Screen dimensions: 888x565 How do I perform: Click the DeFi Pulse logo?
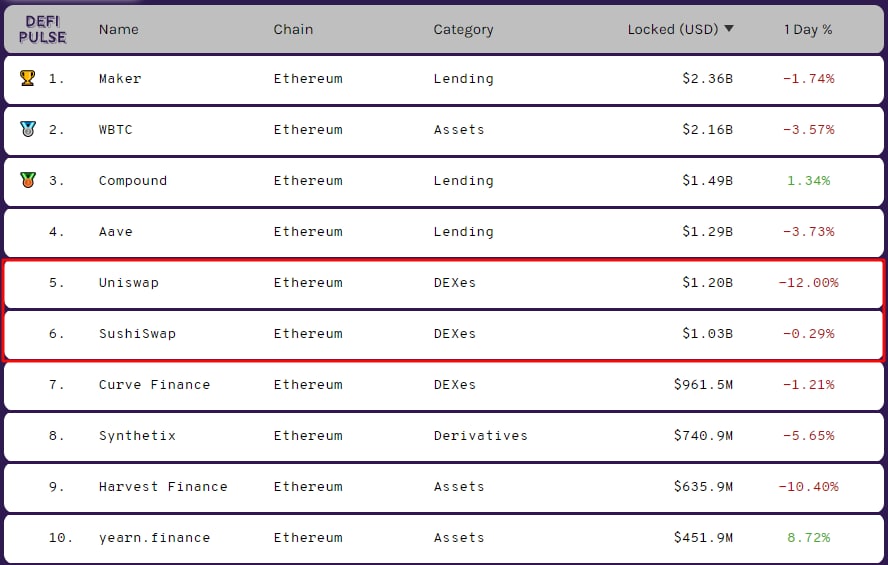[x=42, y=29]
